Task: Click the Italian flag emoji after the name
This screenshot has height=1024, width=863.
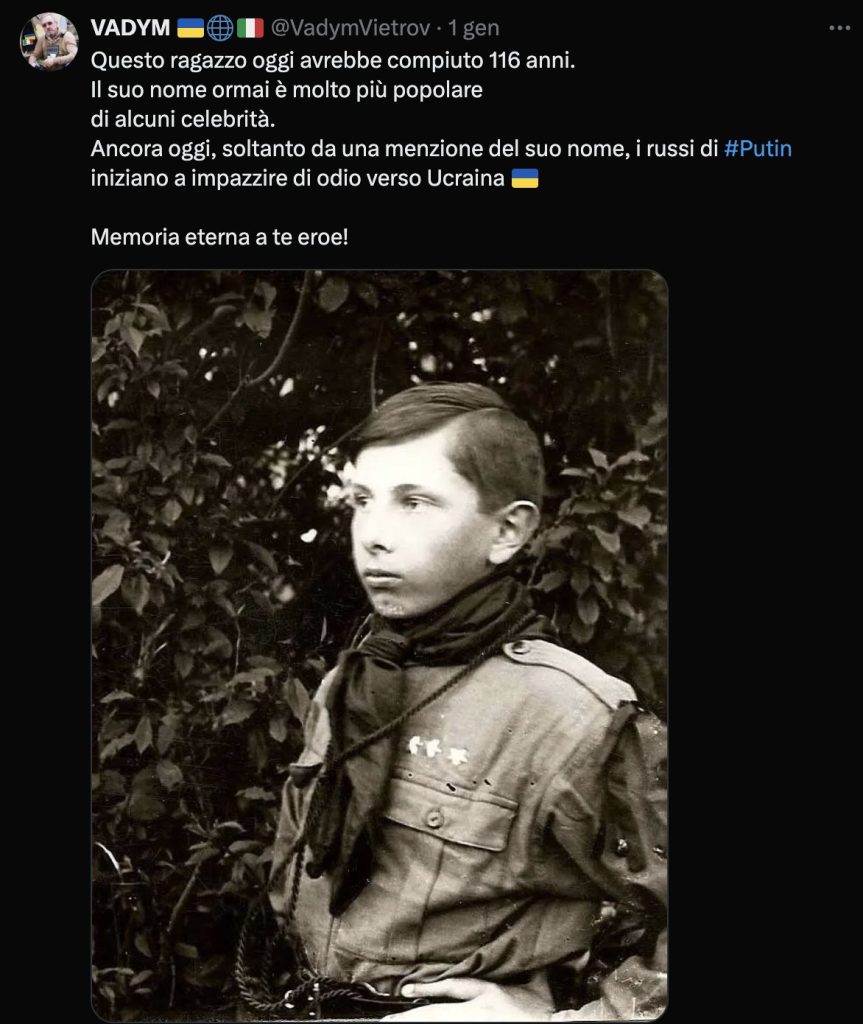Action: (x=250, y=28)
